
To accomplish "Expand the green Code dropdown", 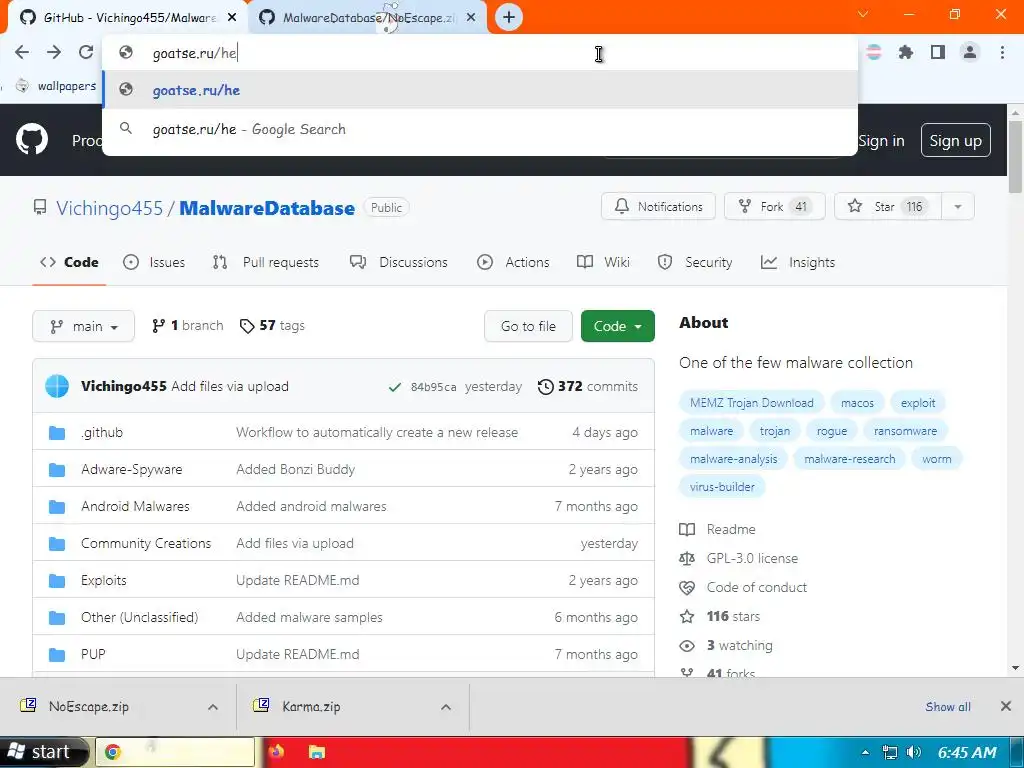I will (x=617, y=326).
